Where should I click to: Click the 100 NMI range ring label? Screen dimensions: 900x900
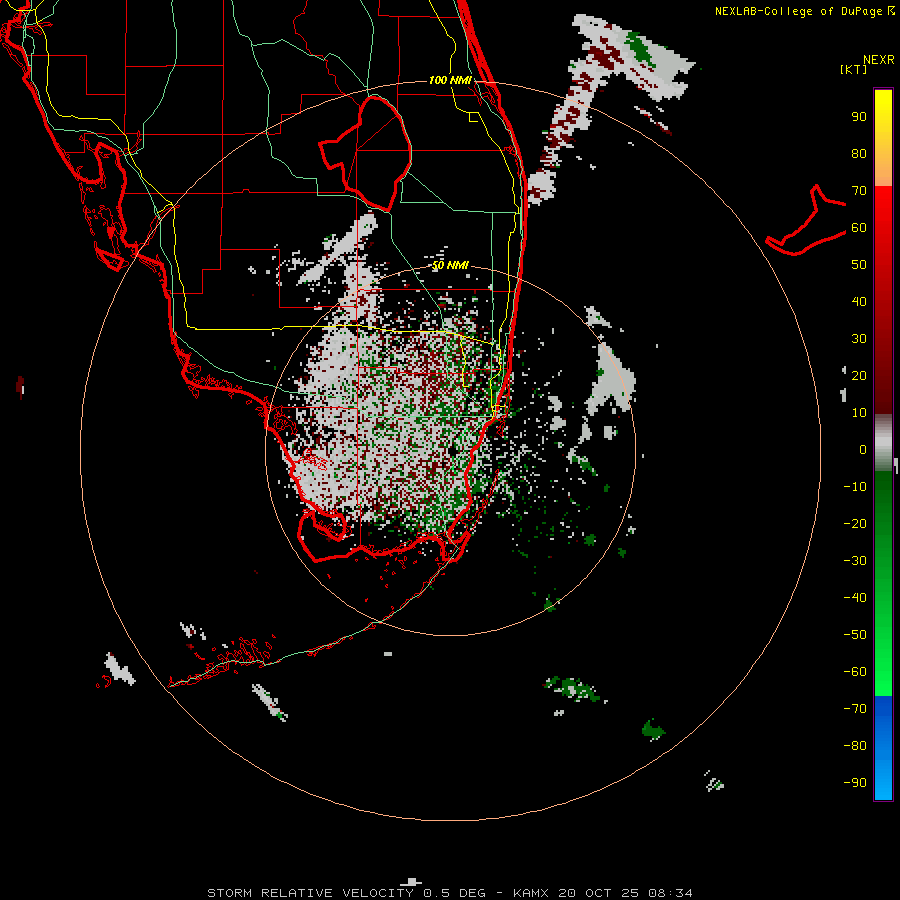coord(450,80)
